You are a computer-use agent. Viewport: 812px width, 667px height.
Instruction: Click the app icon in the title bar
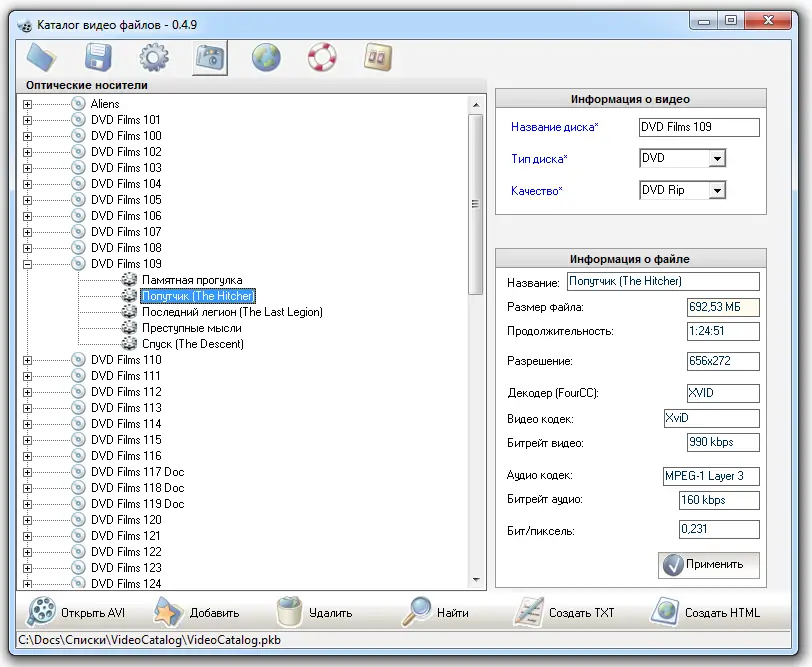[24, 25]
